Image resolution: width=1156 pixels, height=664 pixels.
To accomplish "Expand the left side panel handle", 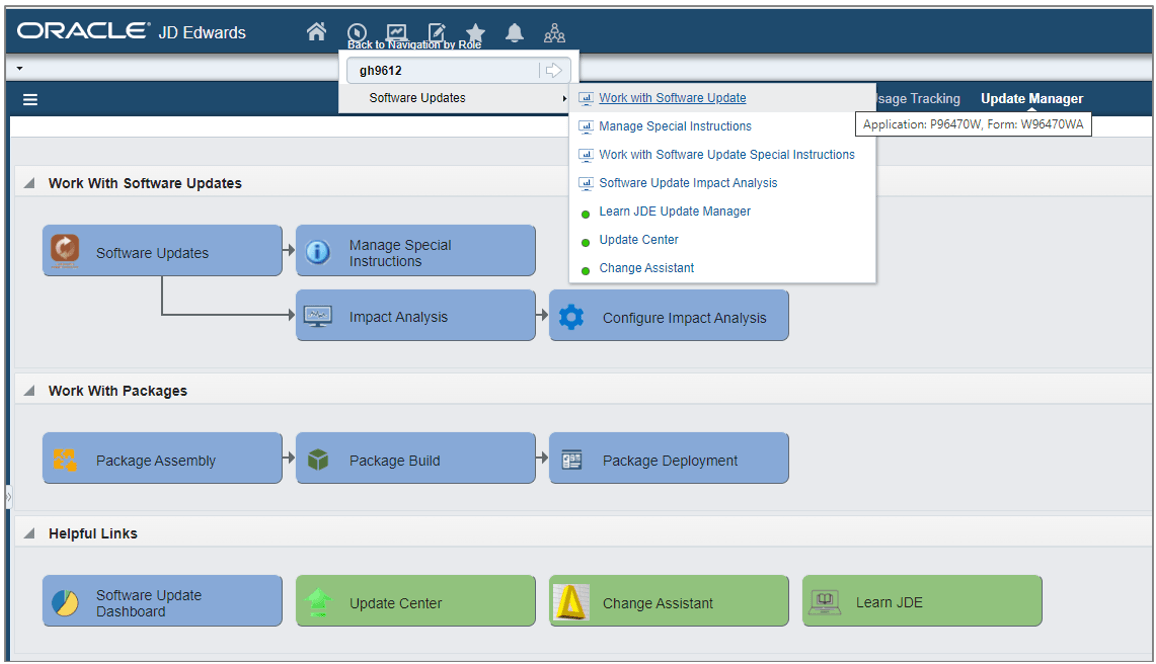I will point(9,497).
